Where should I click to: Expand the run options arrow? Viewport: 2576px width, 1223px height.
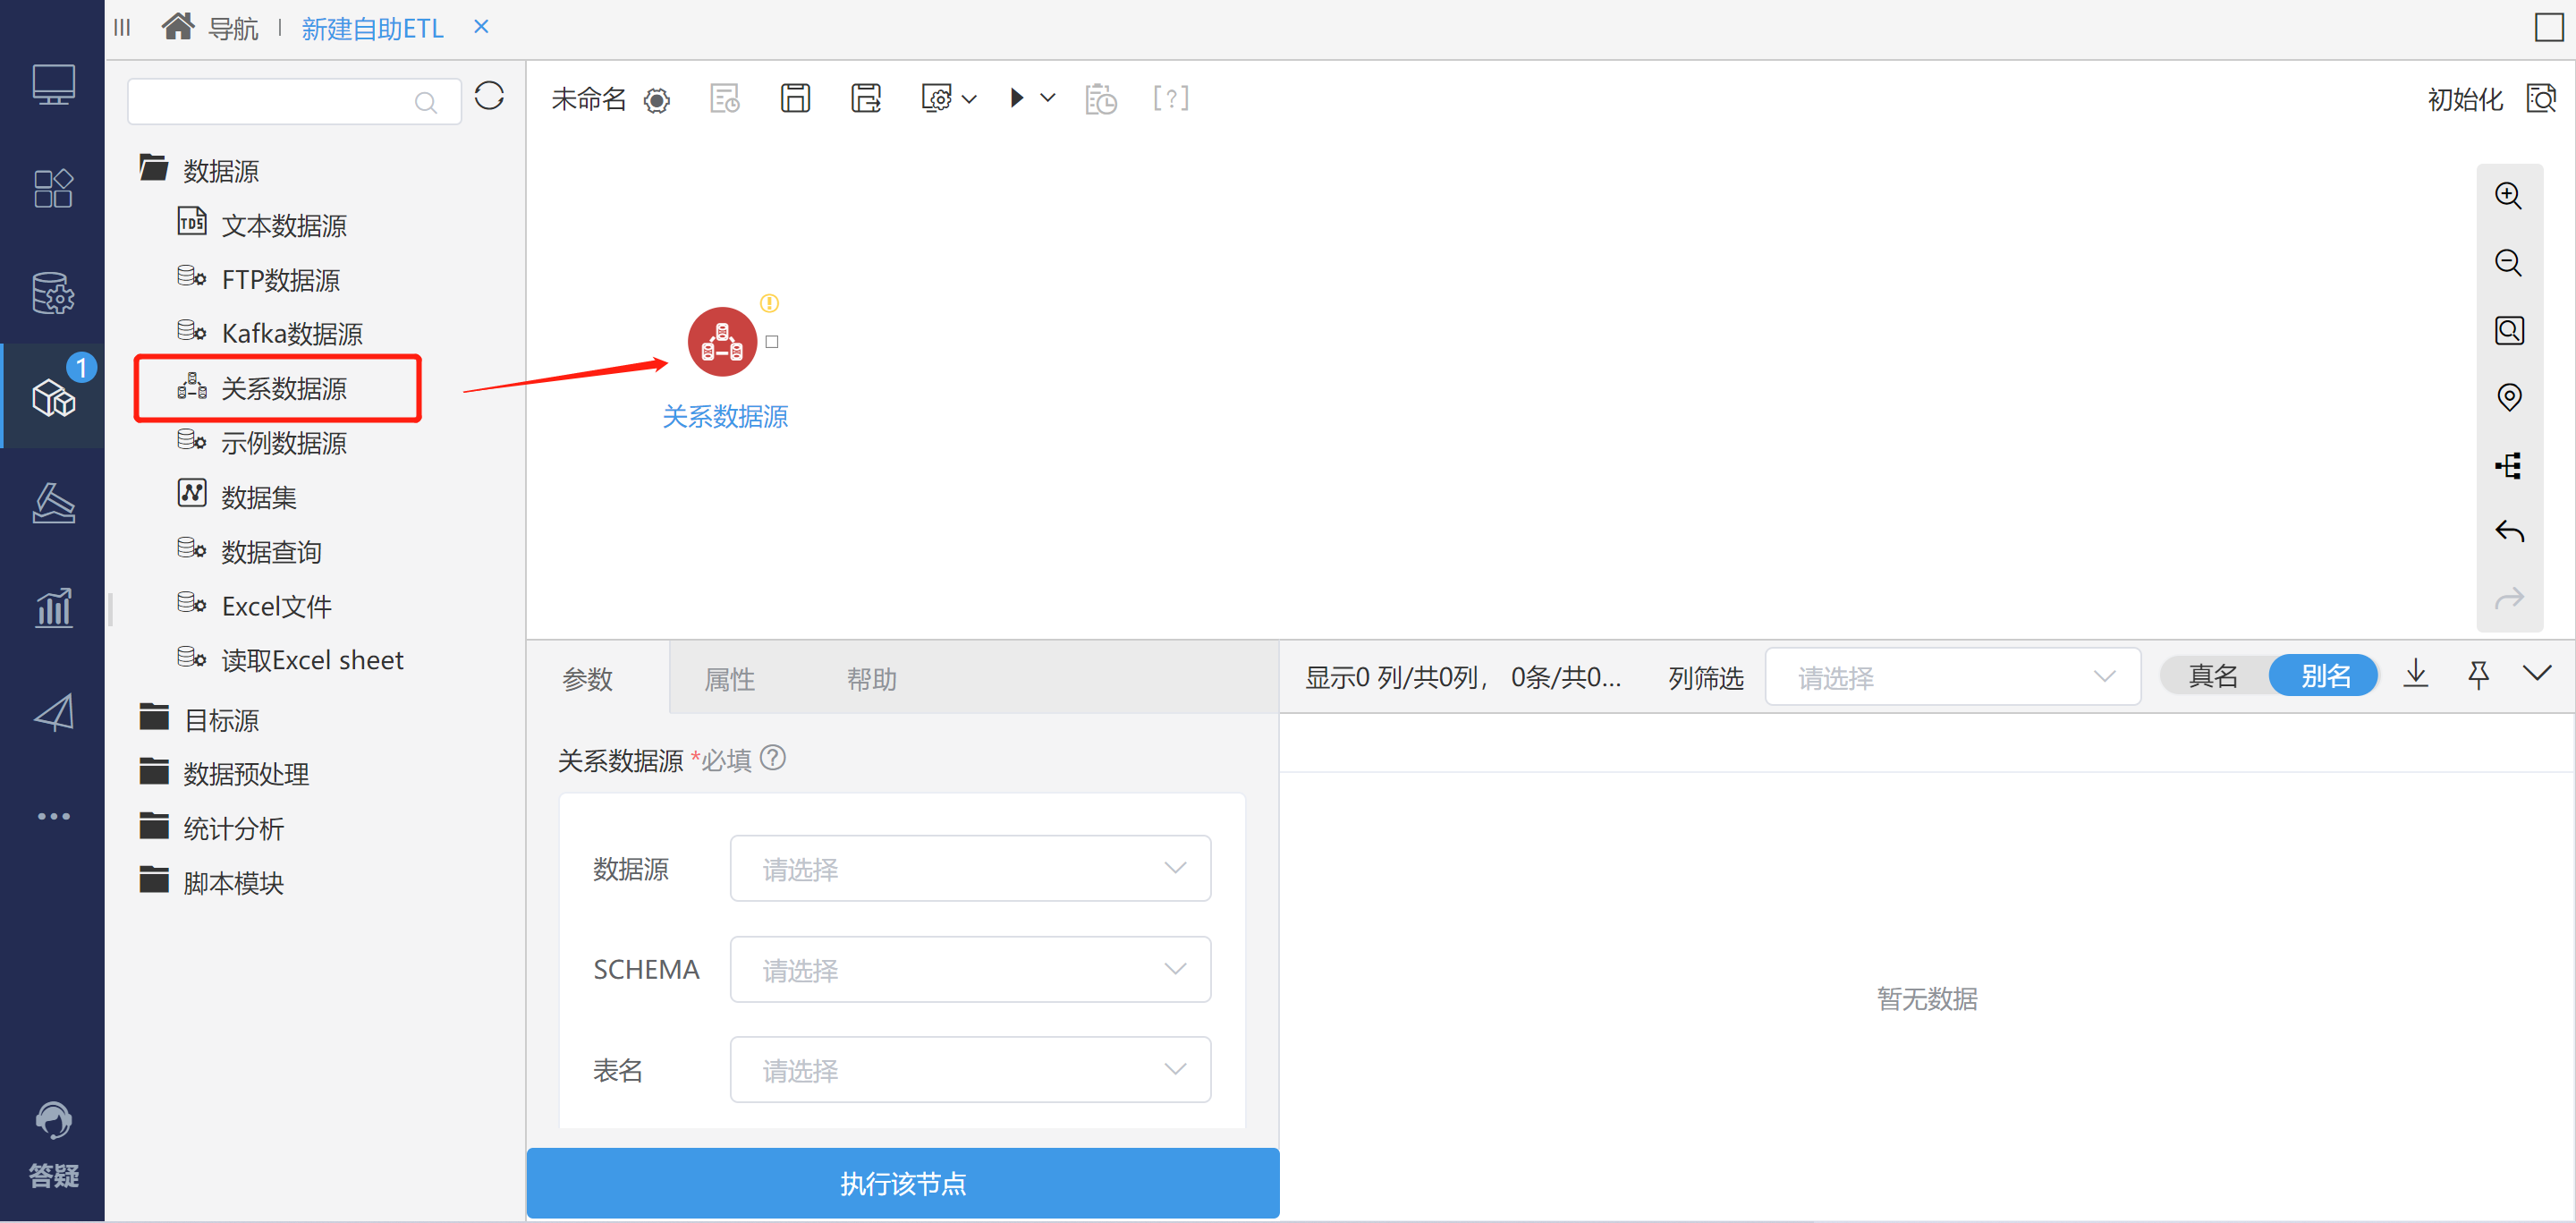pyautogui.click(x=1047, y=98)
